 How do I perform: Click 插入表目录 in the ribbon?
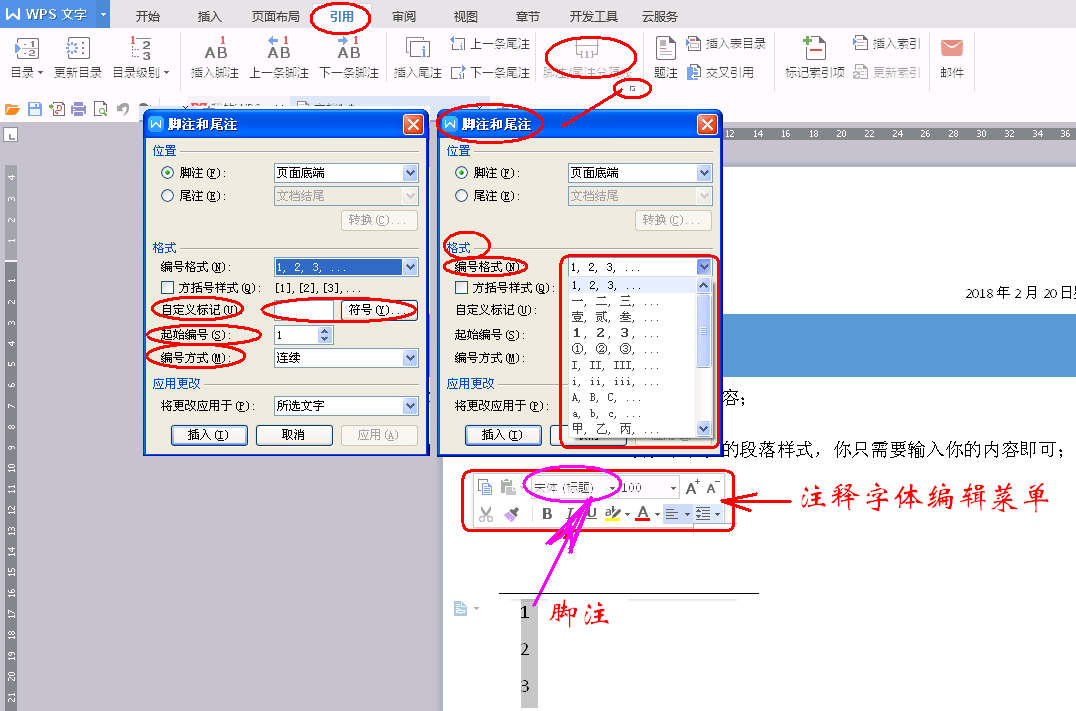click(726, 44)
